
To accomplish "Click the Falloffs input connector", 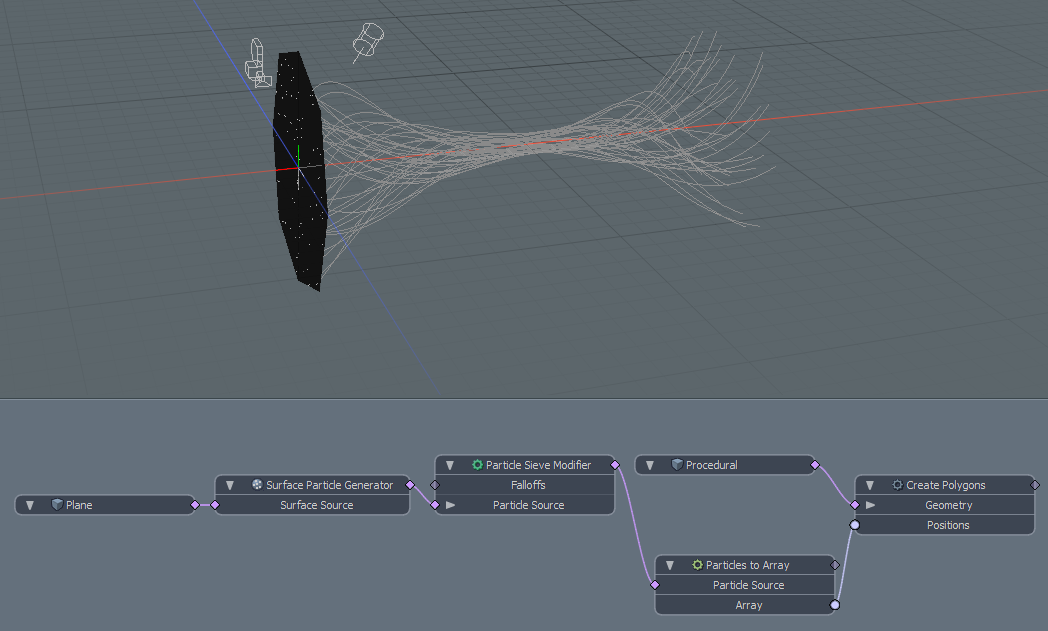I will point(435,485).
